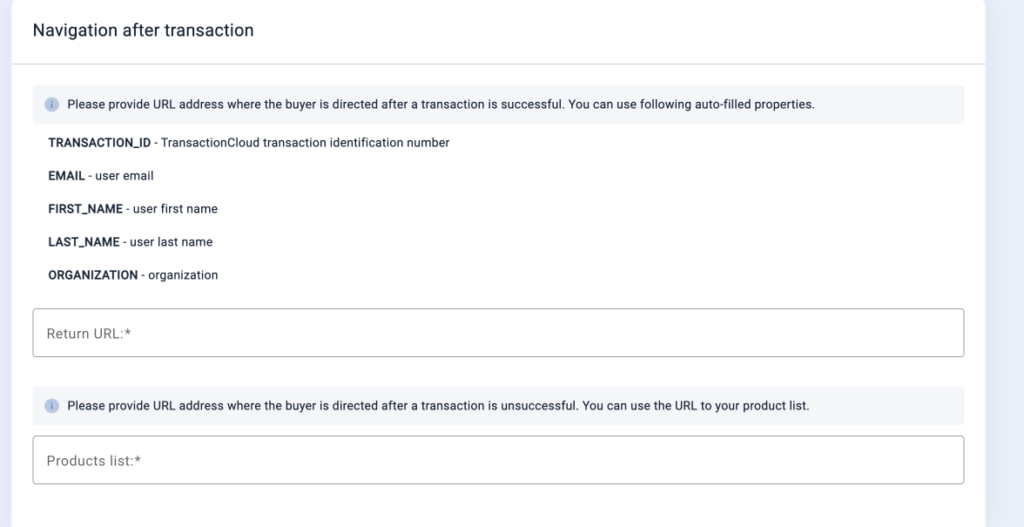Select the LAST_NAME property label
The image size is (1024, 527).
click(84, 242)
